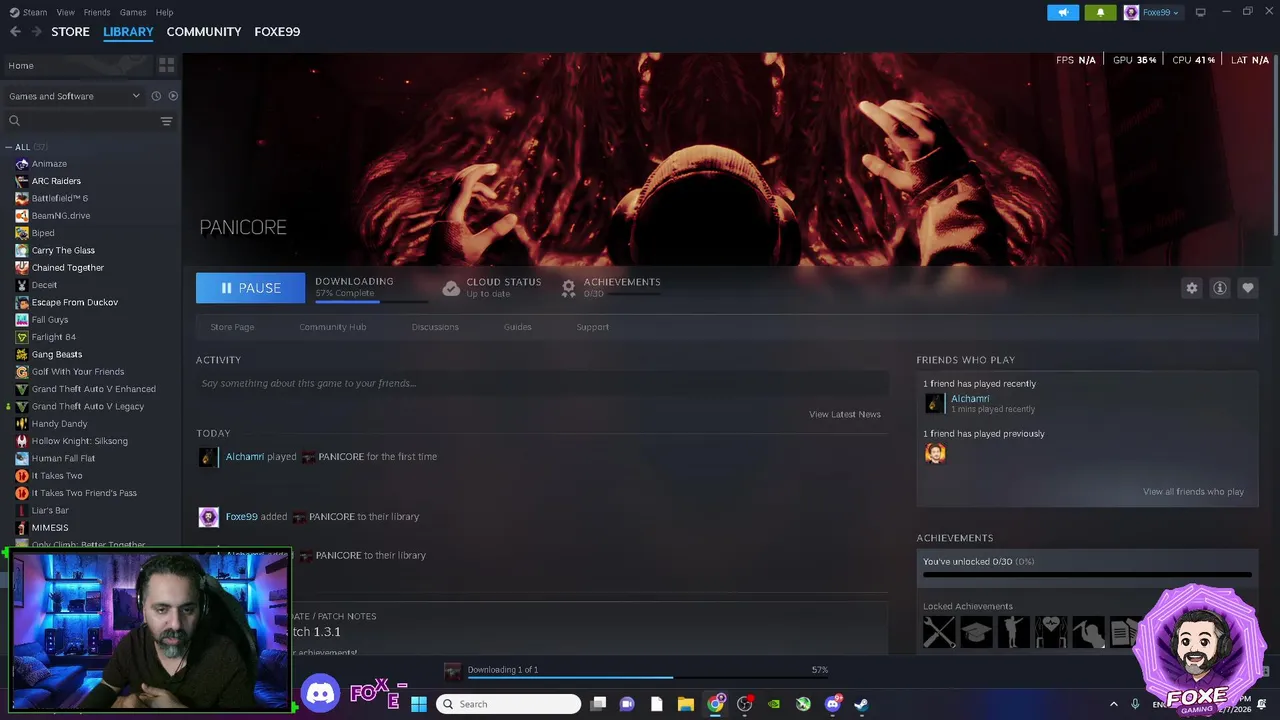Open the Friends menu
Screen dimensions: 1280x720
97,12
